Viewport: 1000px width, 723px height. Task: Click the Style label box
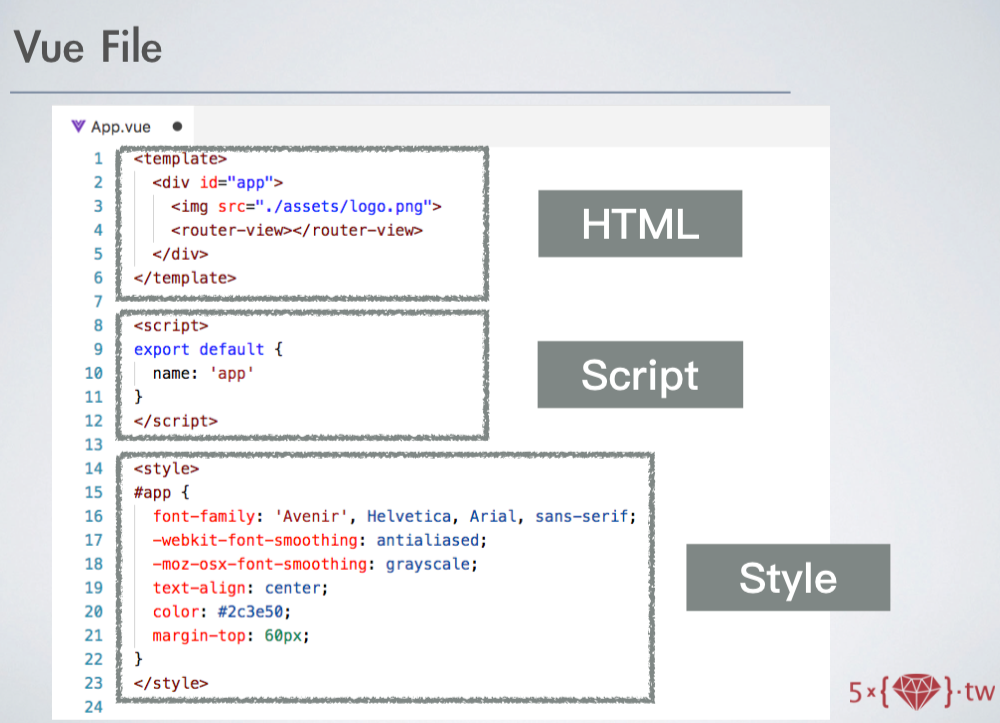click(788, 578)
